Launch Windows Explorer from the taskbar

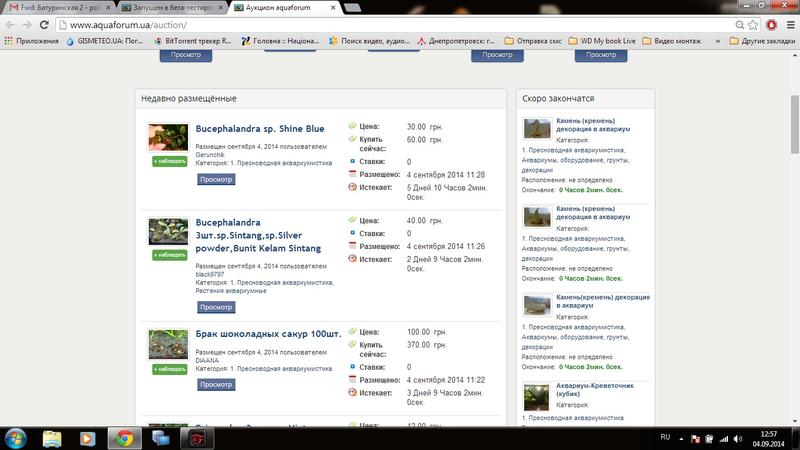click(x=53, y=437)
